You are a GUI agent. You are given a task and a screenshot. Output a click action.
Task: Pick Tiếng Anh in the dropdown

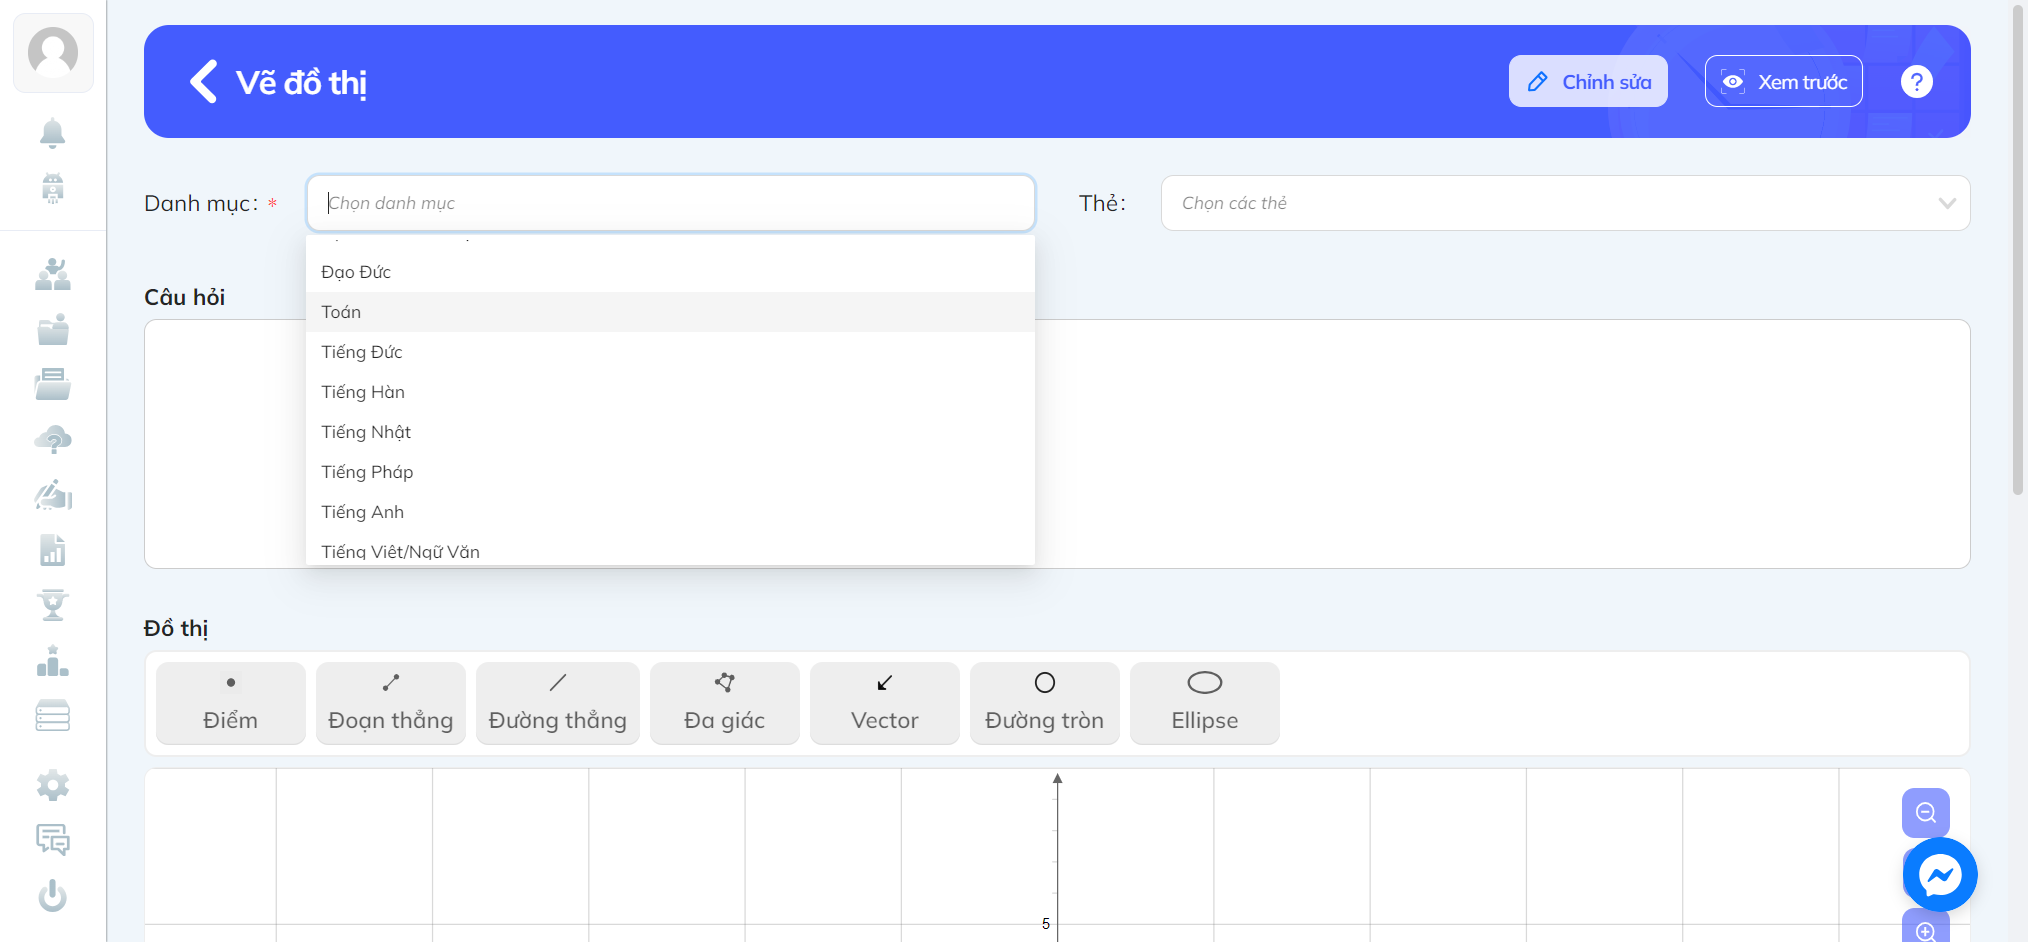click(x=670, y=512)
